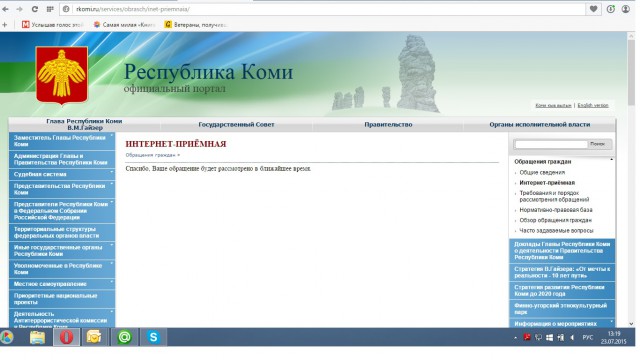Click the 'Обращения граждан' breadcrumb link
This screenshot has width=640, height=360.
tap(151, 155)
